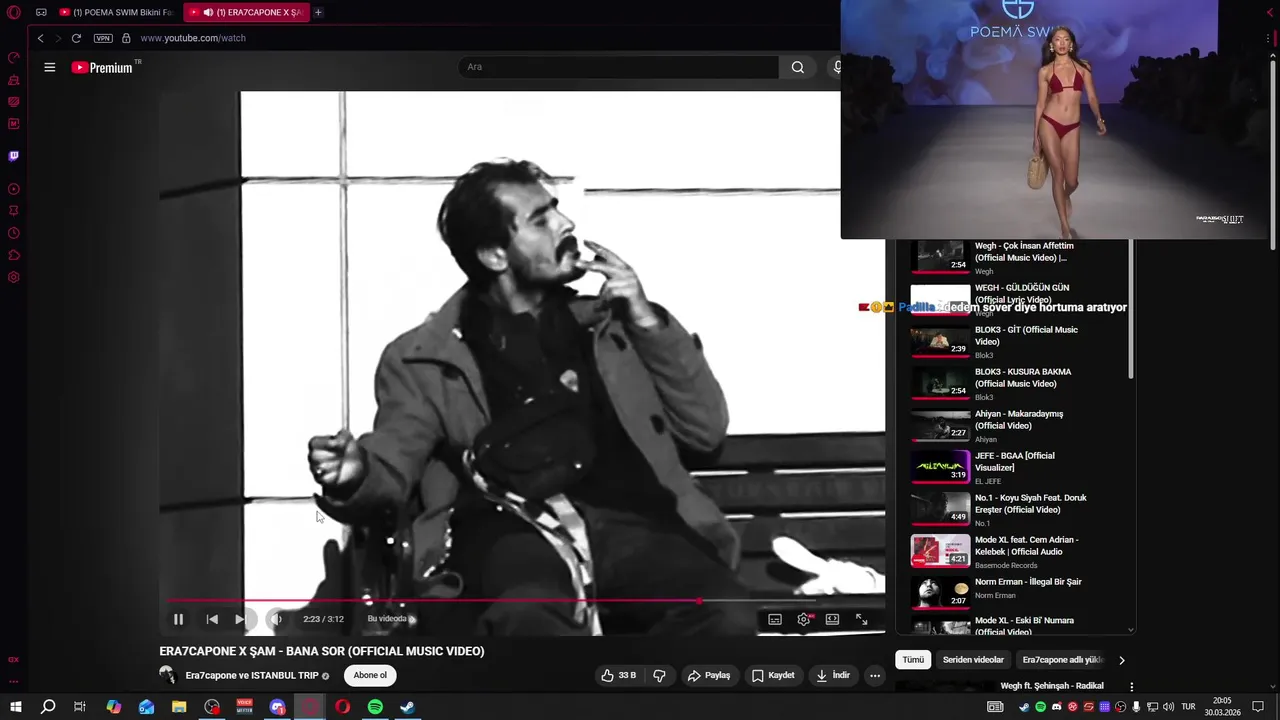
Task: Open the BLOK3 - GİT thumbnail
Action: tap(940, 341)
